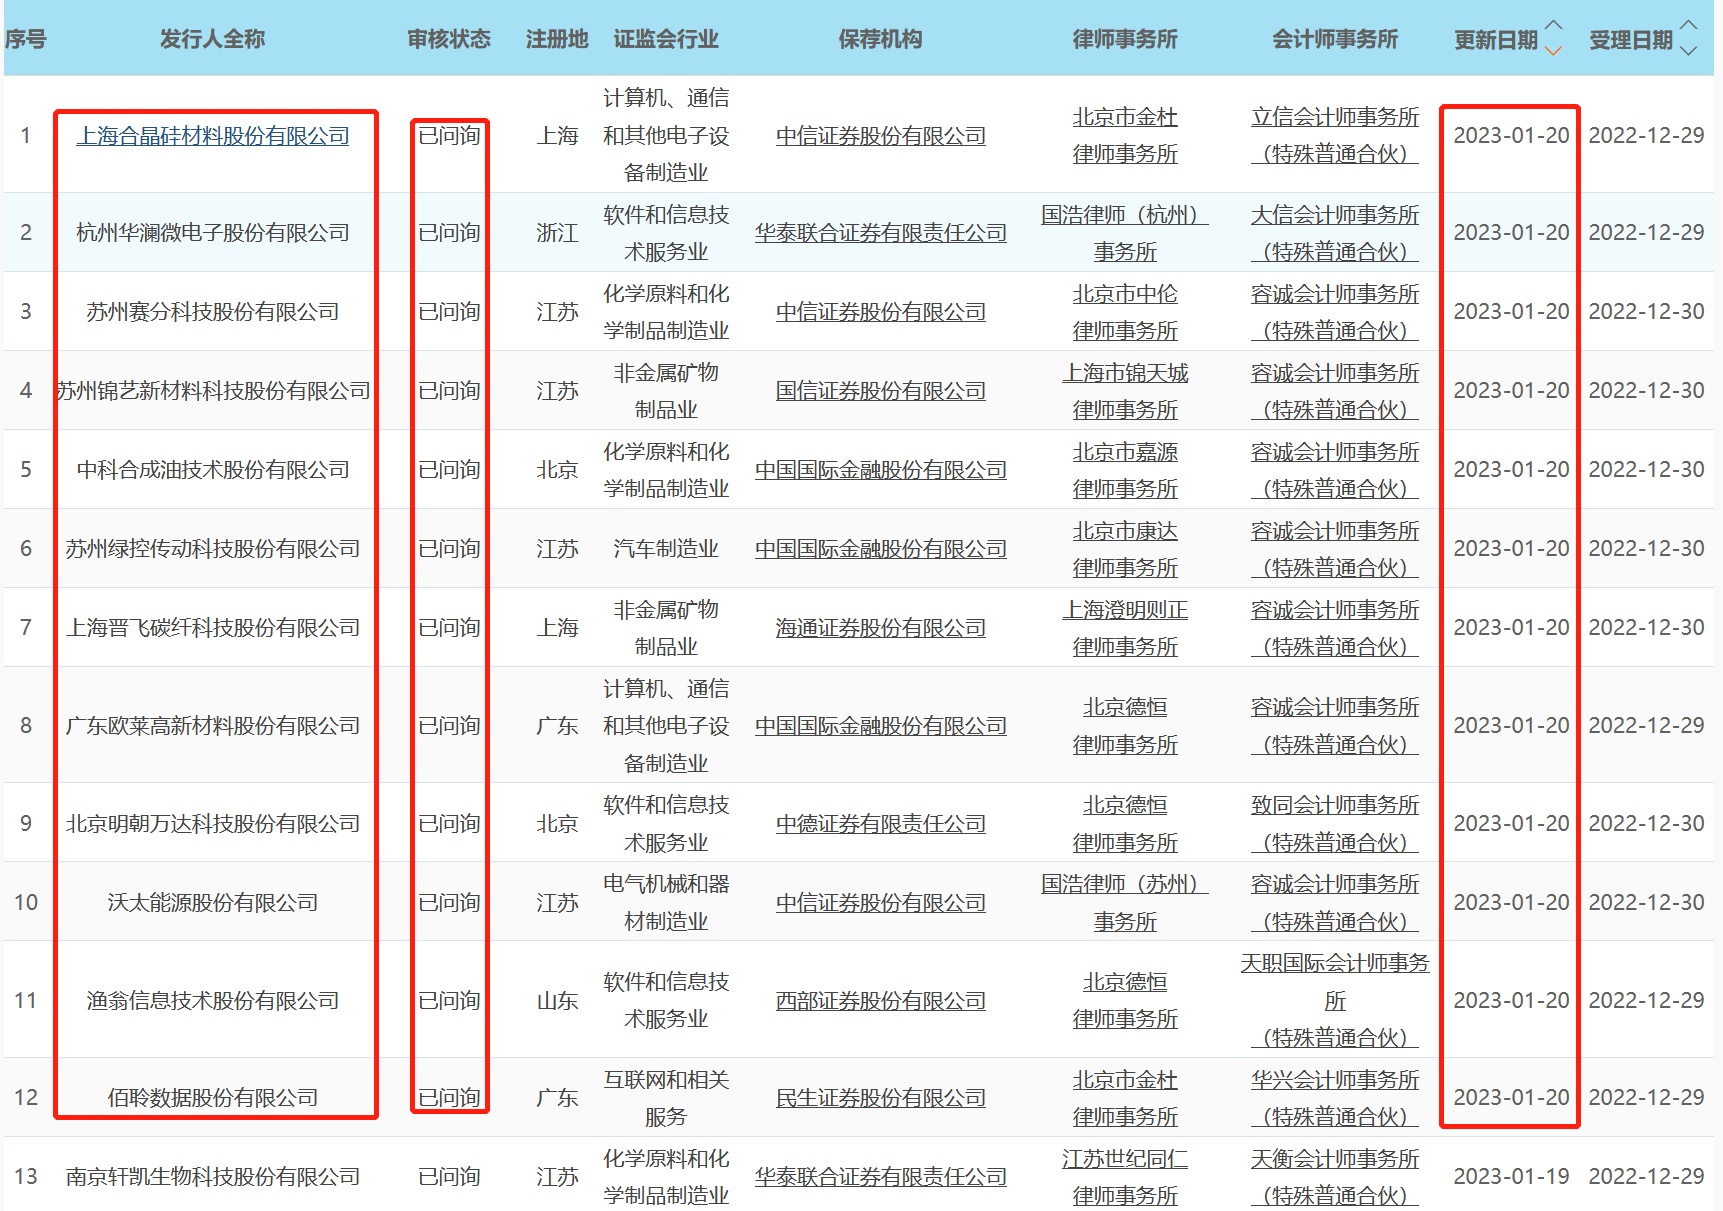The image size is (1723, 1211).
Task: Click 山东 registration place cell
Action: pyautogui.click(x=557, y=1001)
